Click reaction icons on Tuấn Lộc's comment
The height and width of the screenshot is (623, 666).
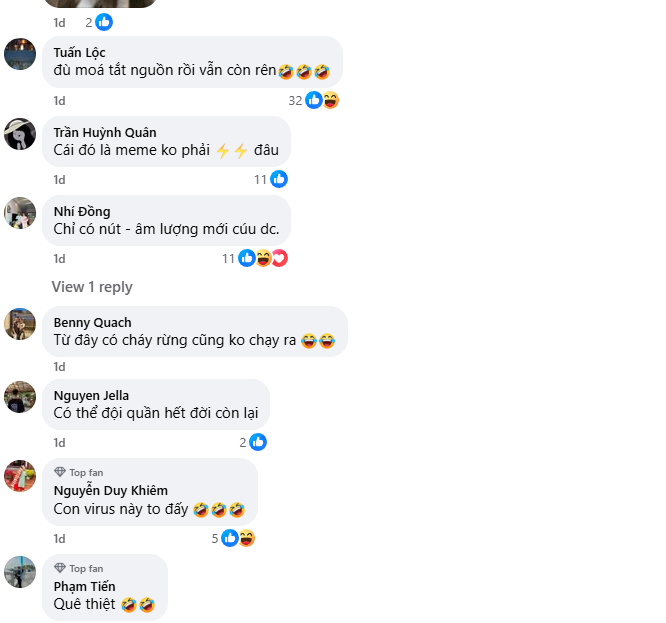click(x=321, y=100)
